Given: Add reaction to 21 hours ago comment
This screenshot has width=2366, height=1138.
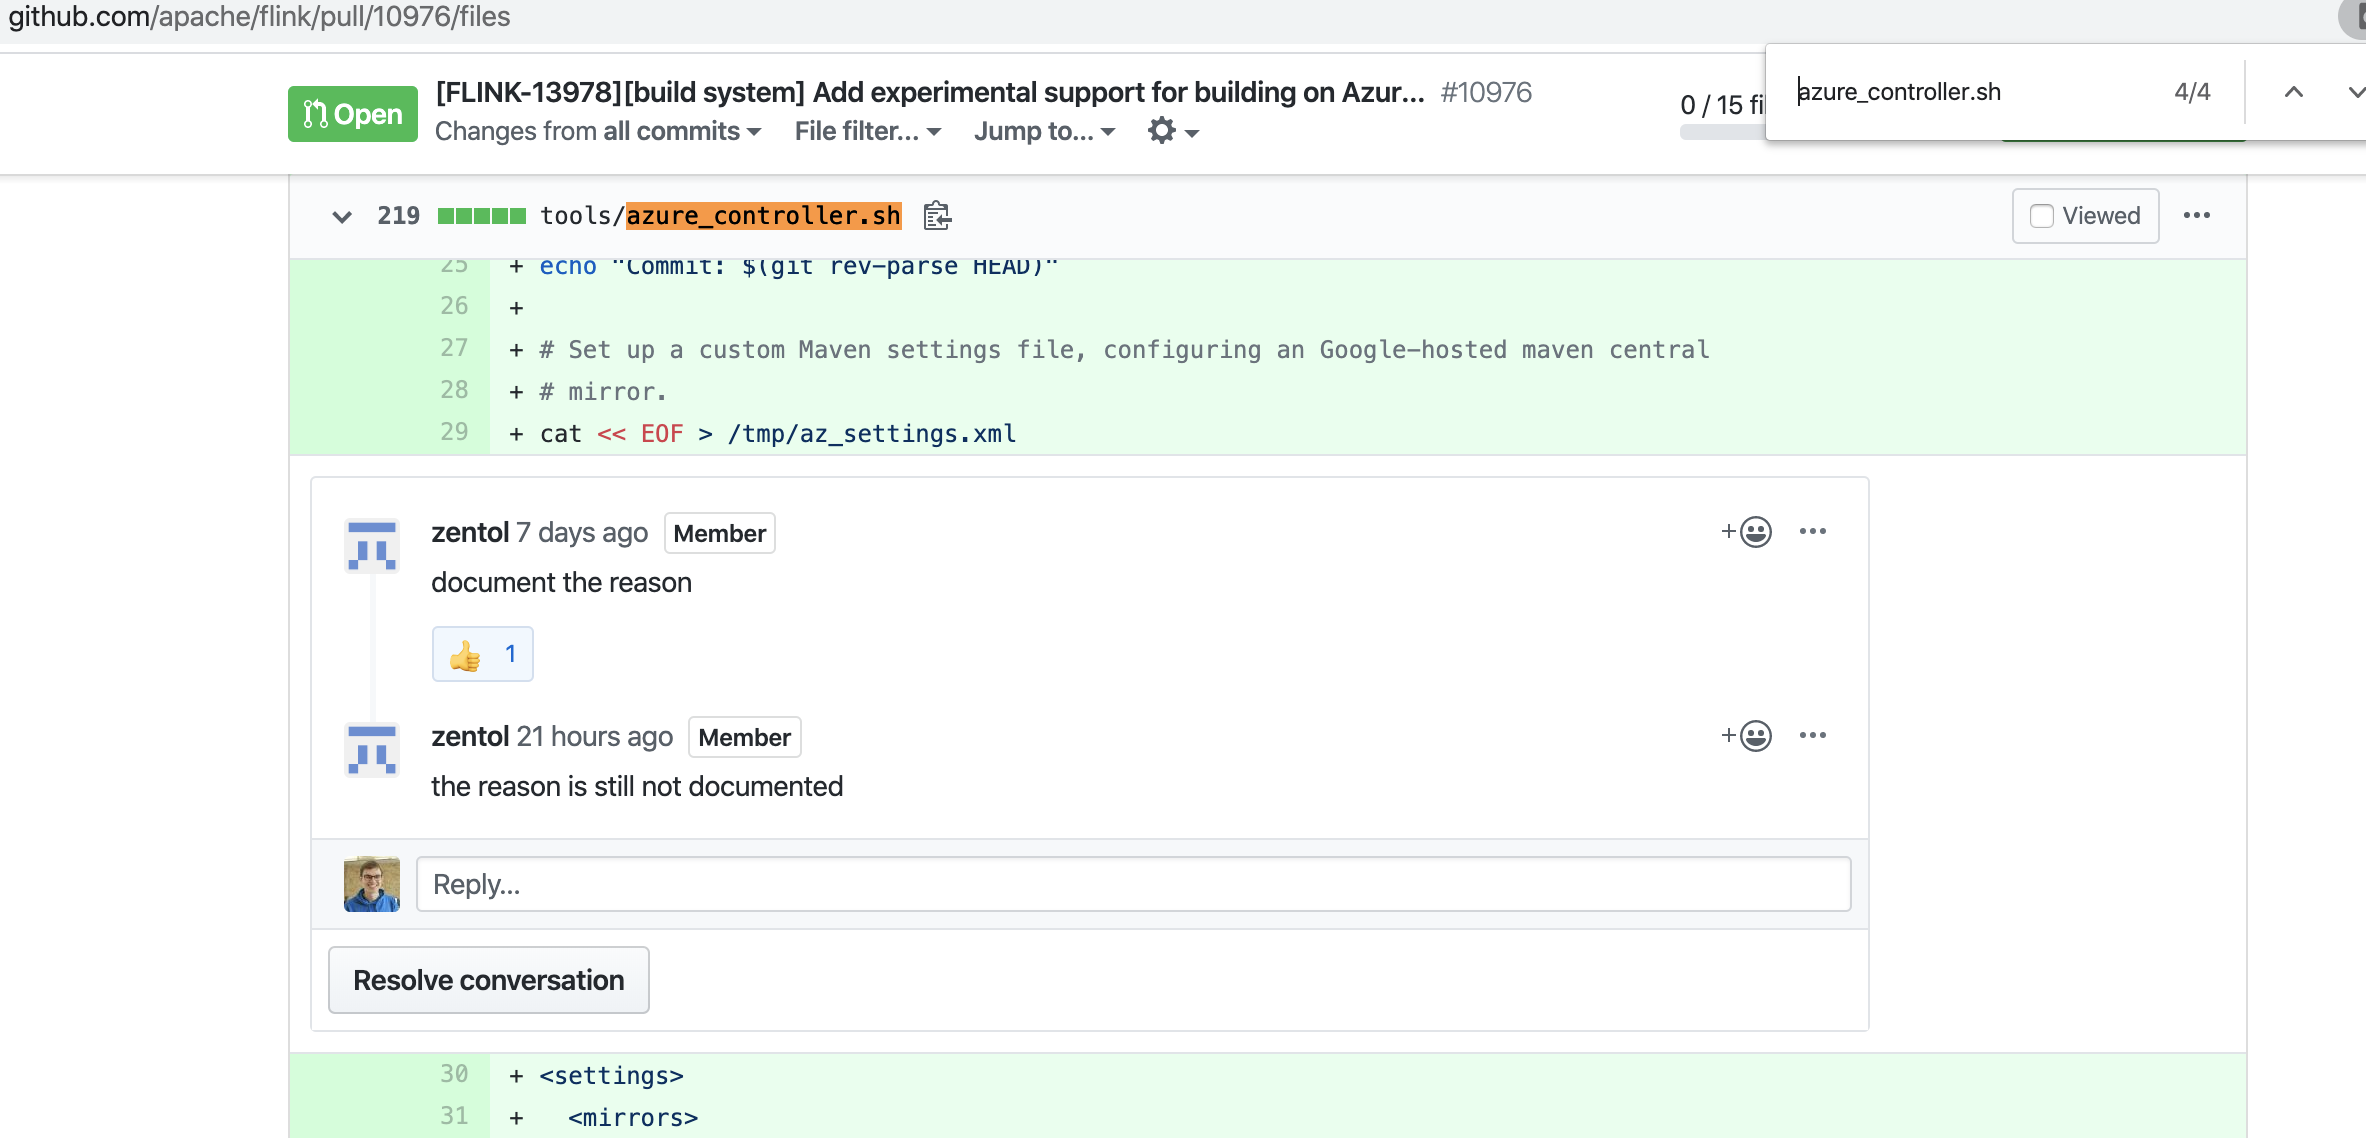Looking at the screenshot, I should click(x=1746, y=736).
